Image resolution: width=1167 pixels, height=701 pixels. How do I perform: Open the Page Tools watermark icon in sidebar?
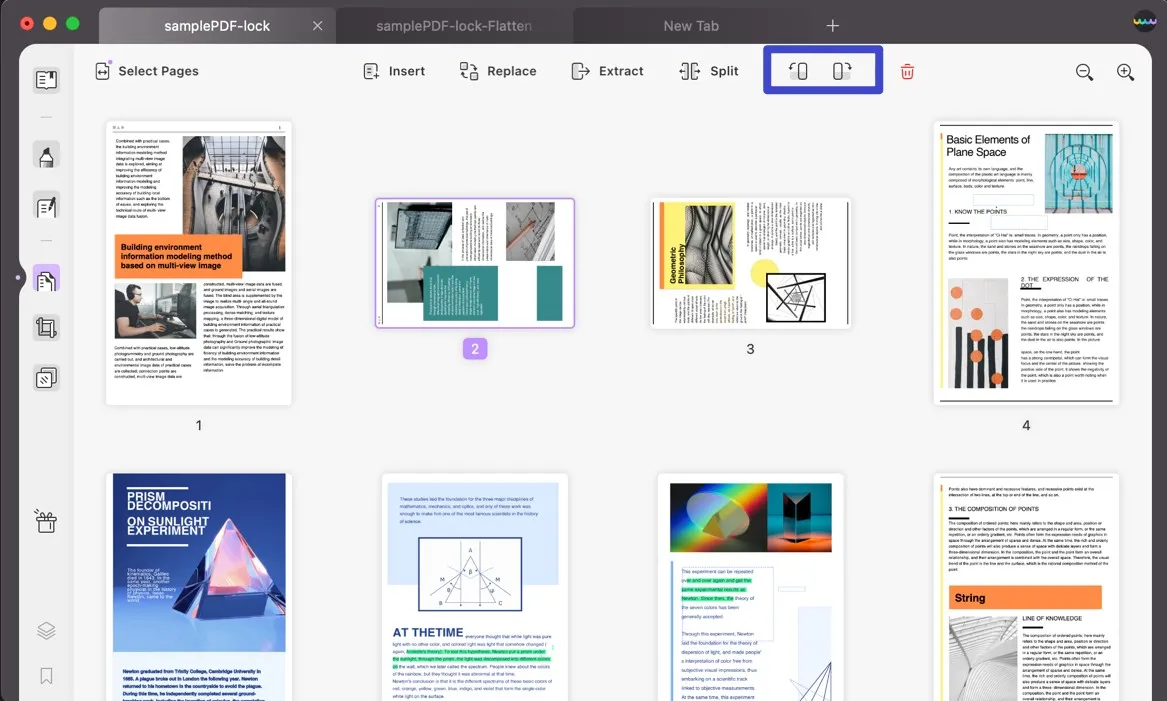46,378
